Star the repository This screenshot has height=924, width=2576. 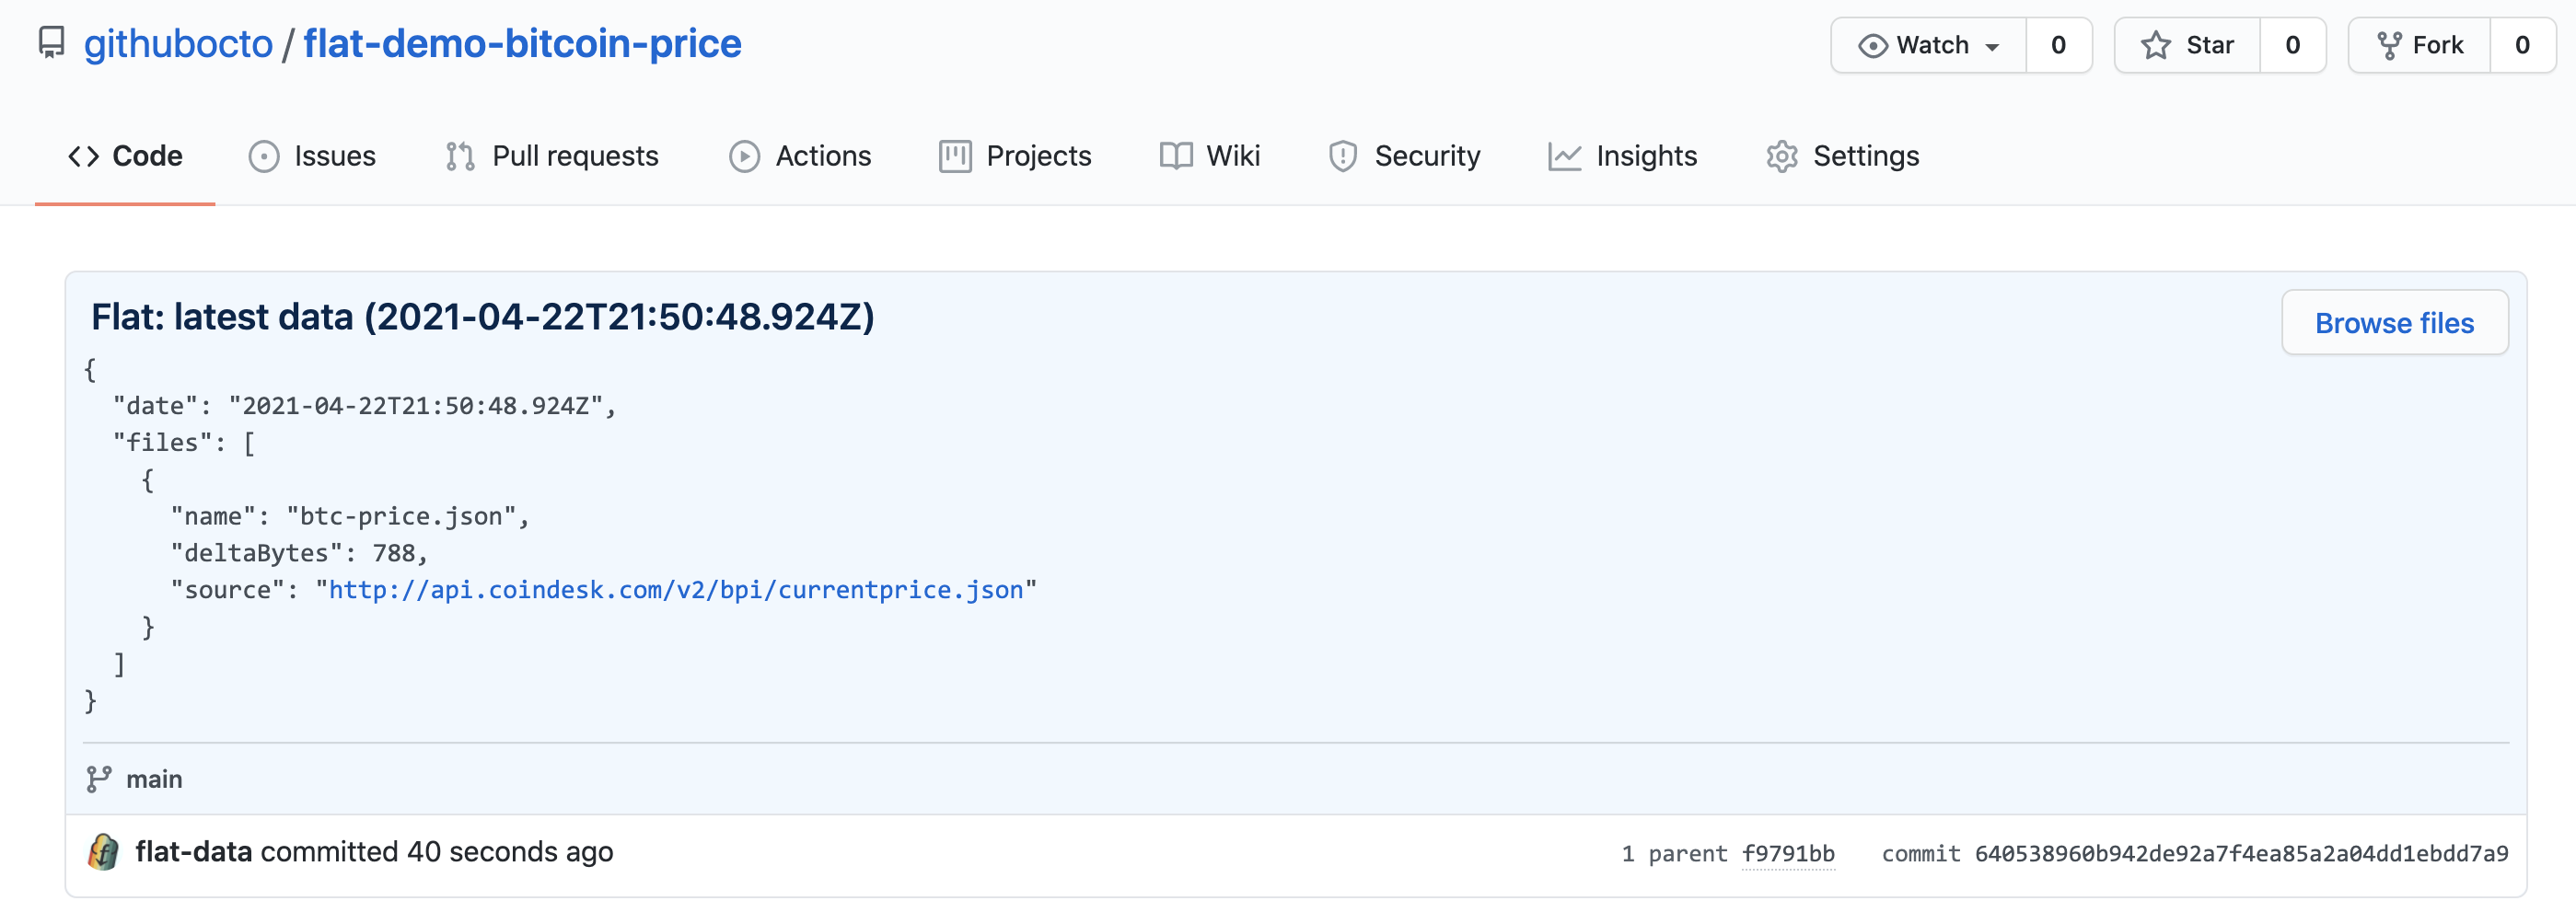2187,45
